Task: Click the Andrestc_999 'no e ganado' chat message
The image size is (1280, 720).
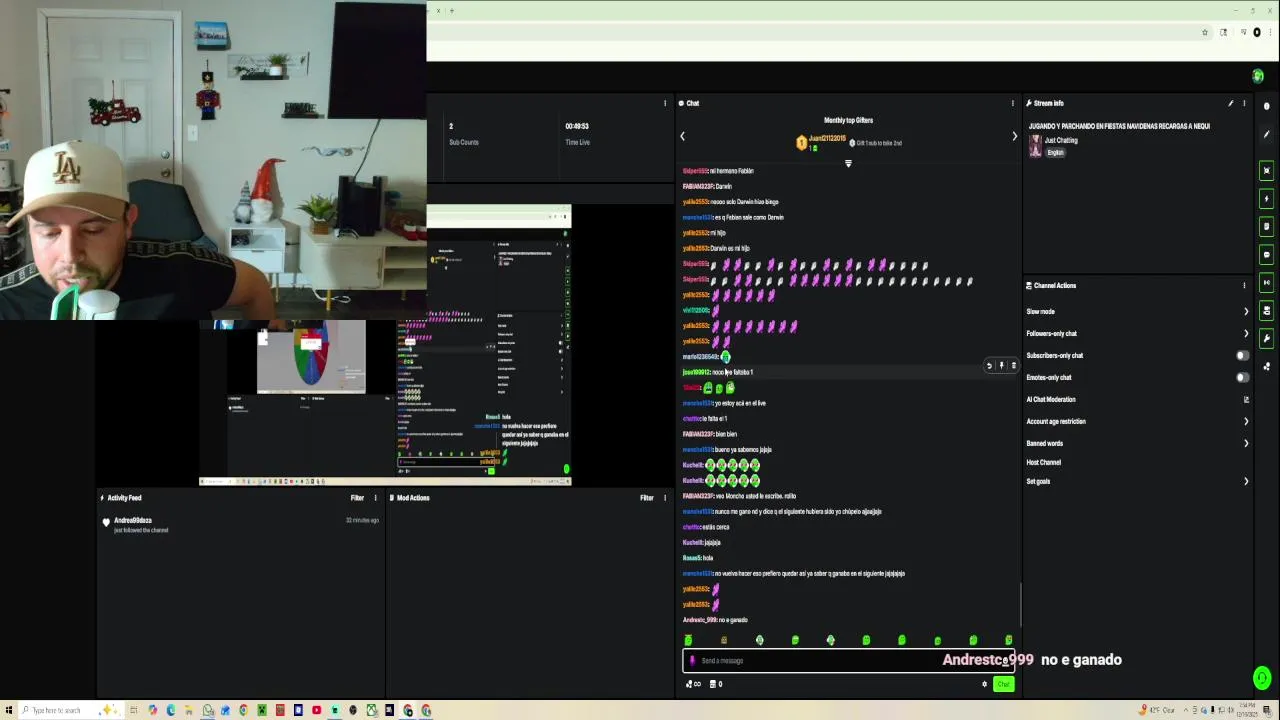Action: [715, 620]
